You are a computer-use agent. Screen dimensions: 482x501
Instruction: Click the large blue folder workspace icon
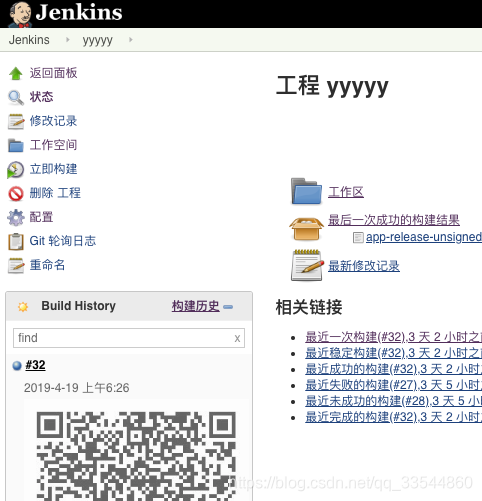pos(306,191)
